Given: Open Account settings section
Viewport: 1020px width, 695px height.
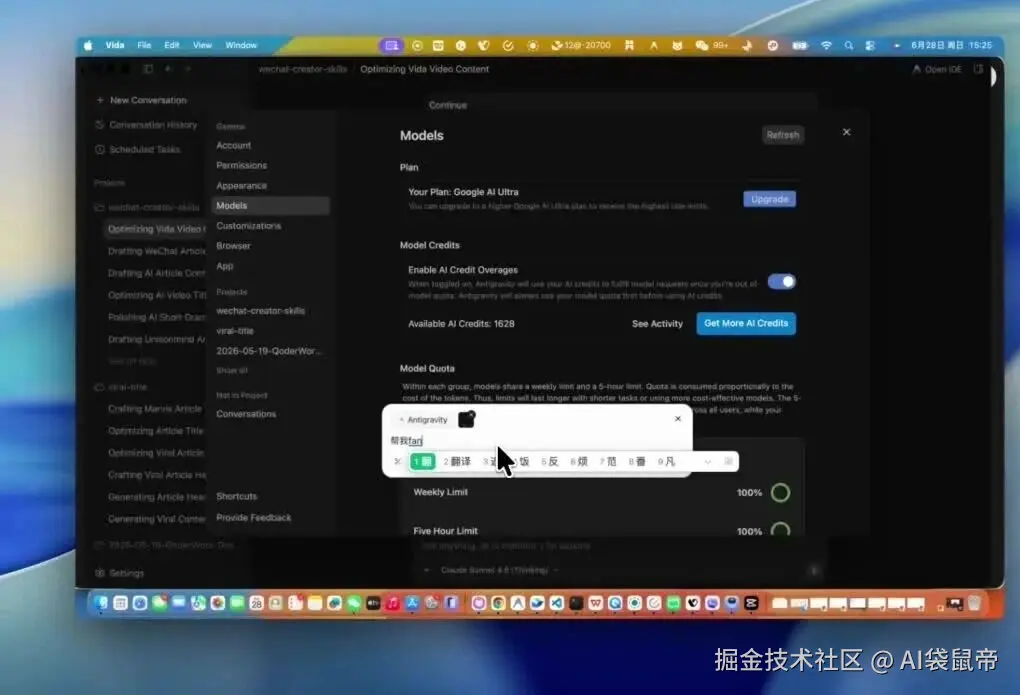Looking at the screenshot, I should point(234,145).
